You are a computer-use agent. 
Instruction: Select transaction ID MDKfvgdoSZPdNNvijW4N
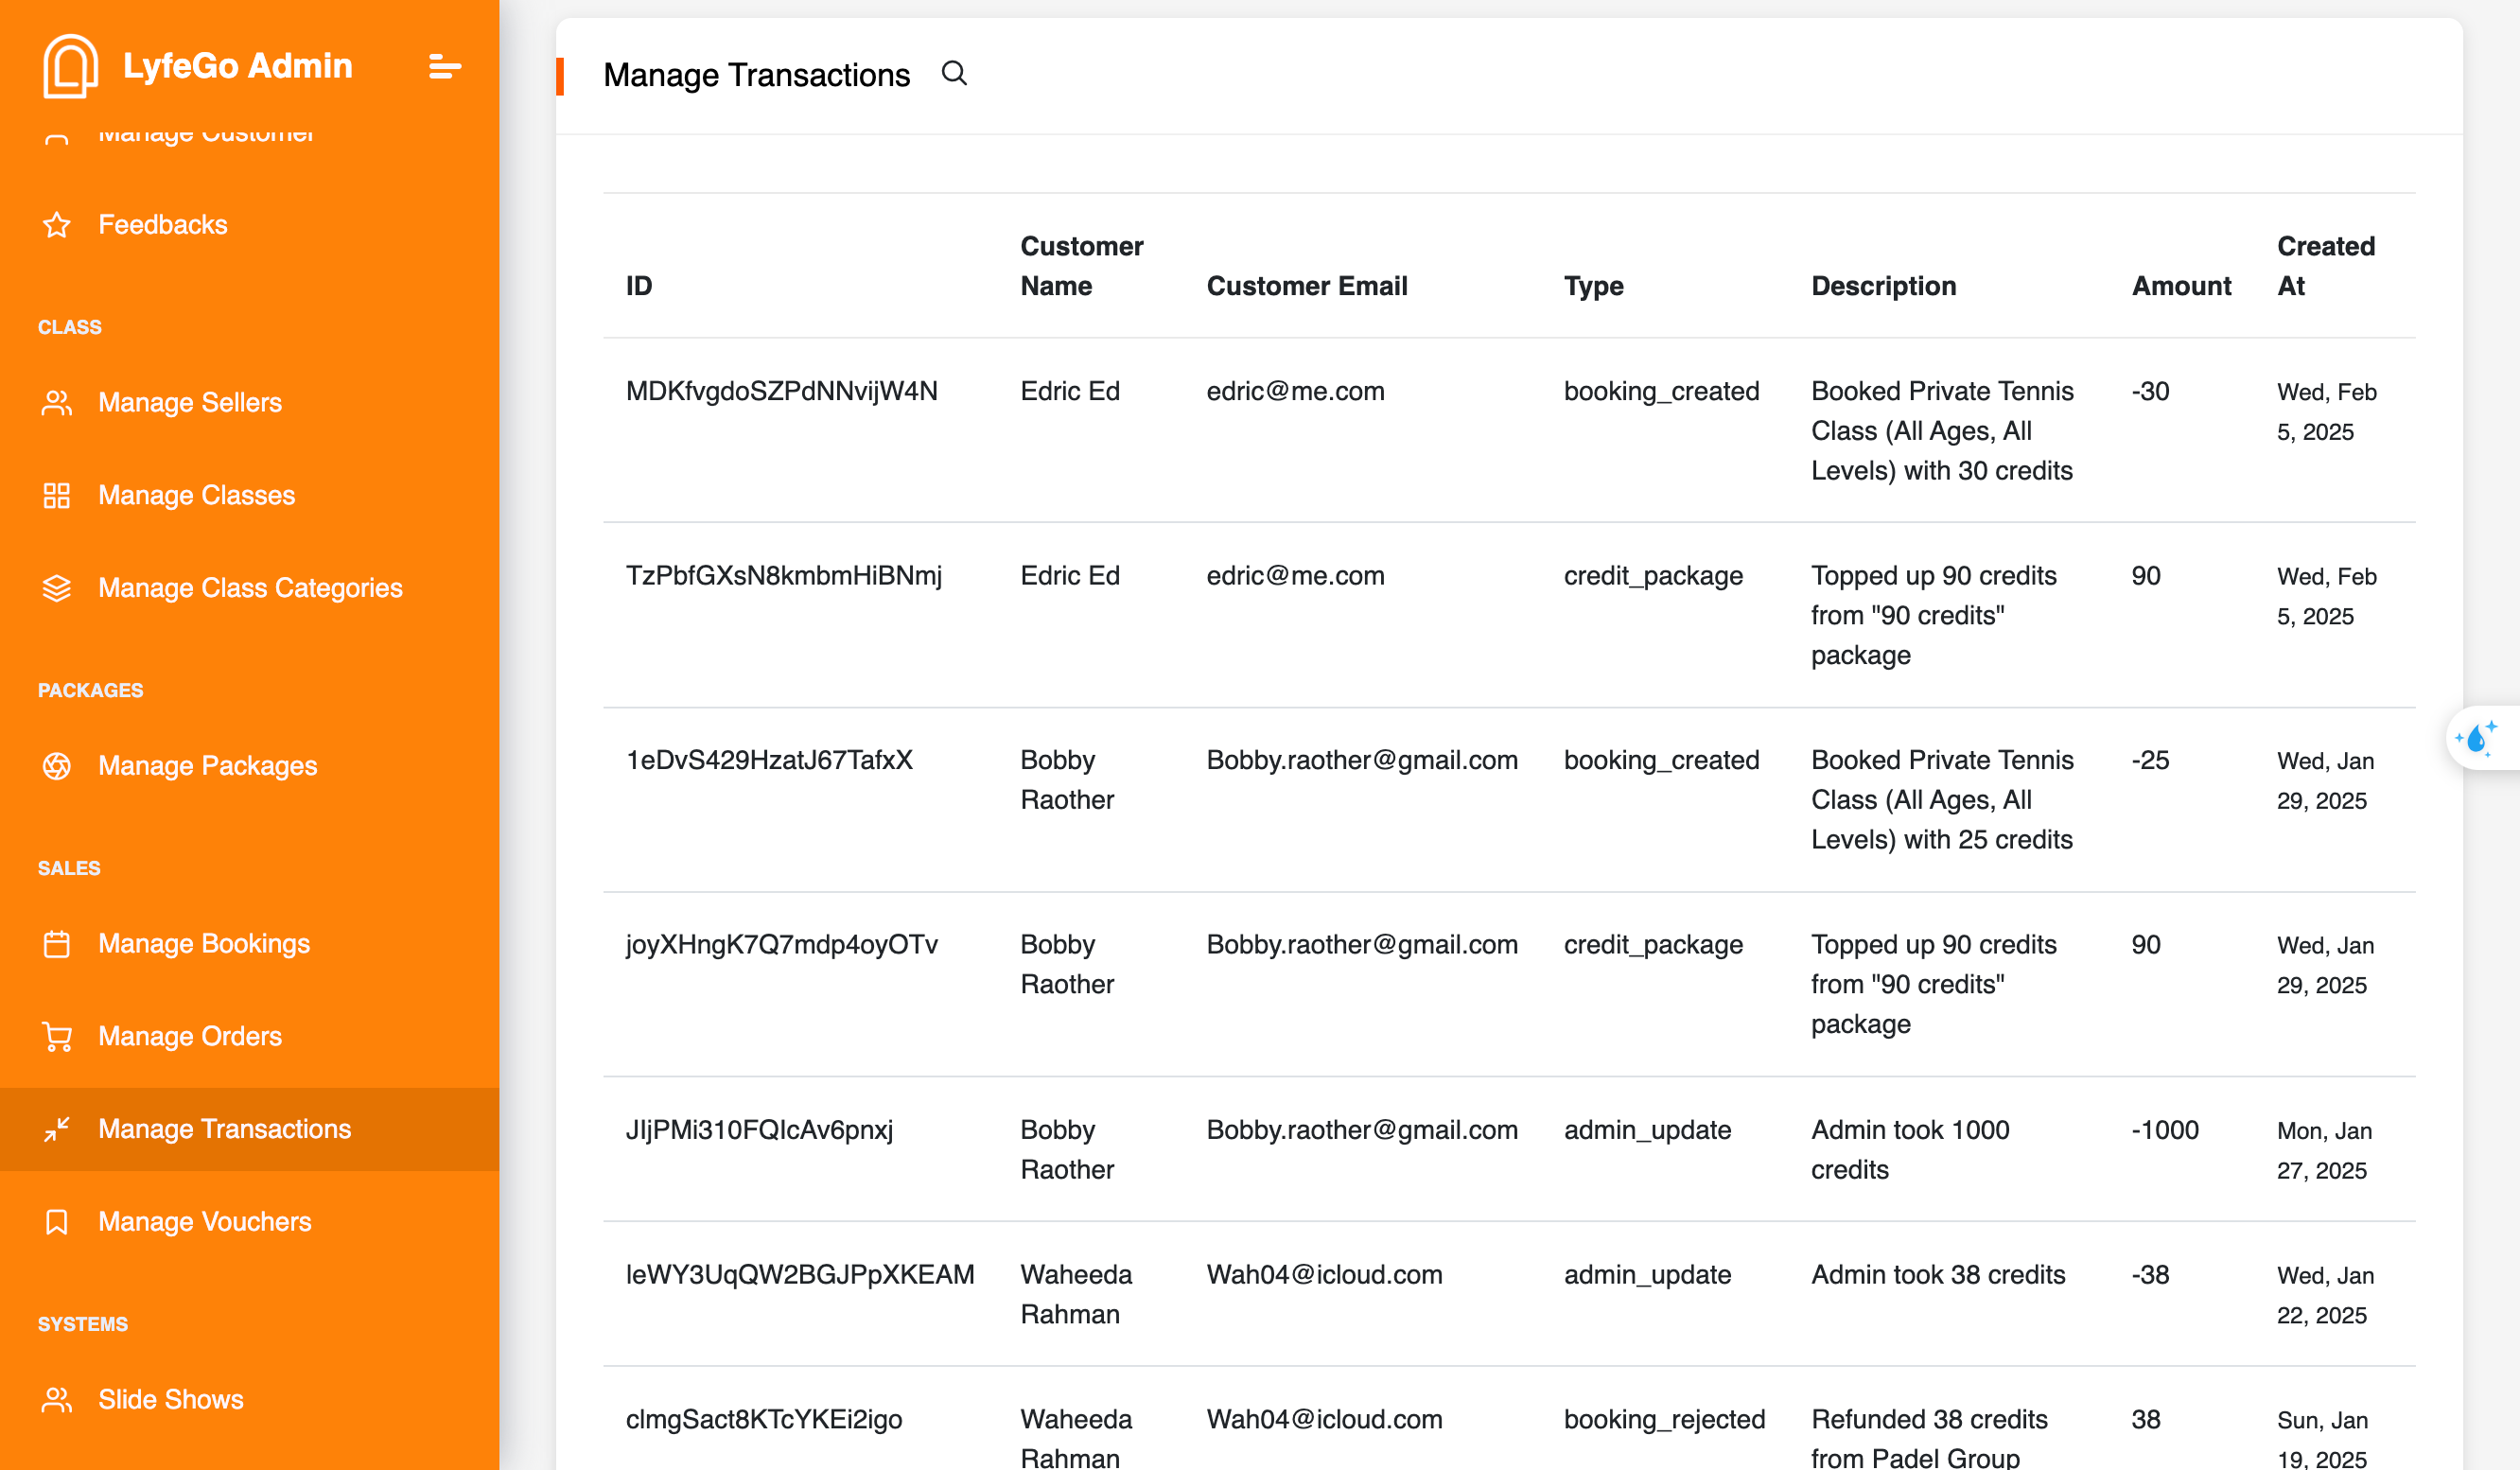(781, 391)
